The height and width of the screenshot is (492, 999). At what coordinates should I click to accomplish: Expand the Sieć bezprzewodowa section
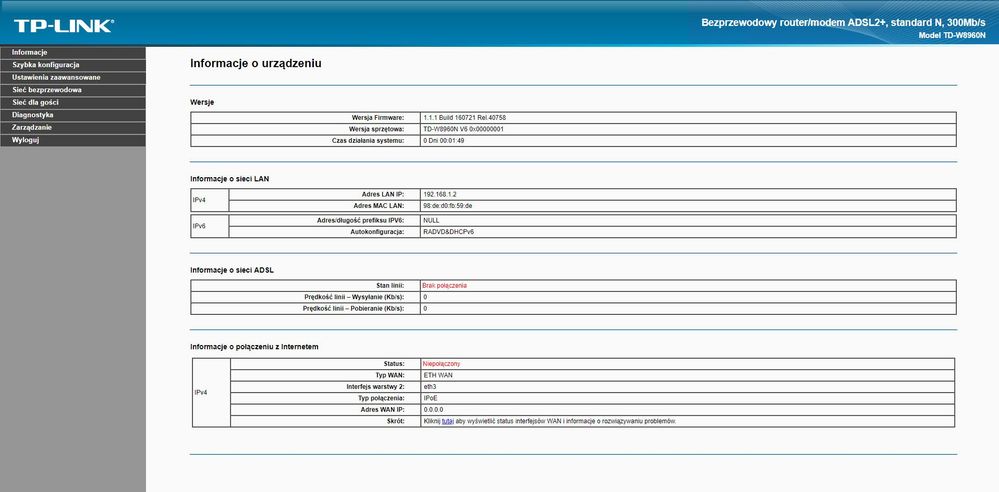[47, 90]
